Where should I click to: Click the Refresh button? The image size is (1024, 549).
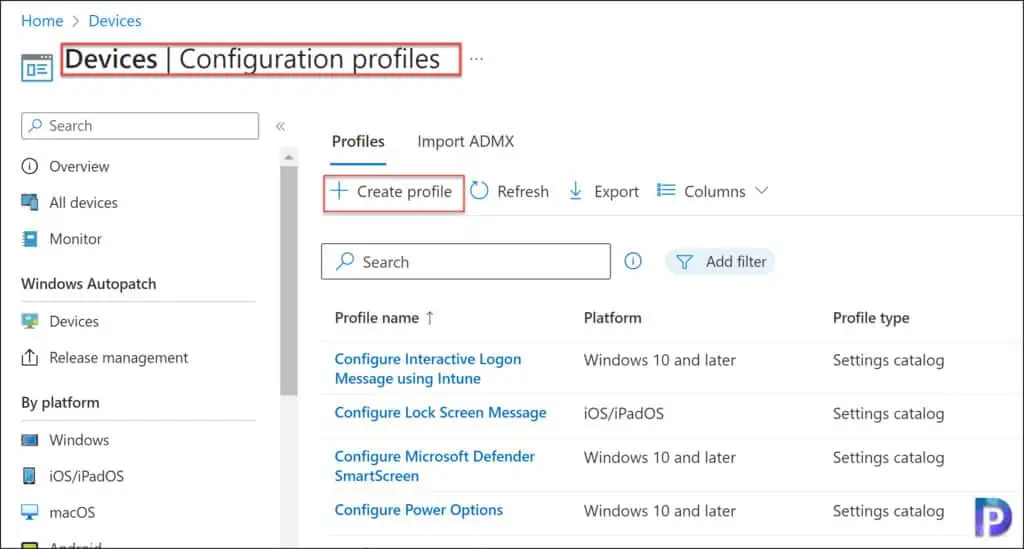pos(509,191)
